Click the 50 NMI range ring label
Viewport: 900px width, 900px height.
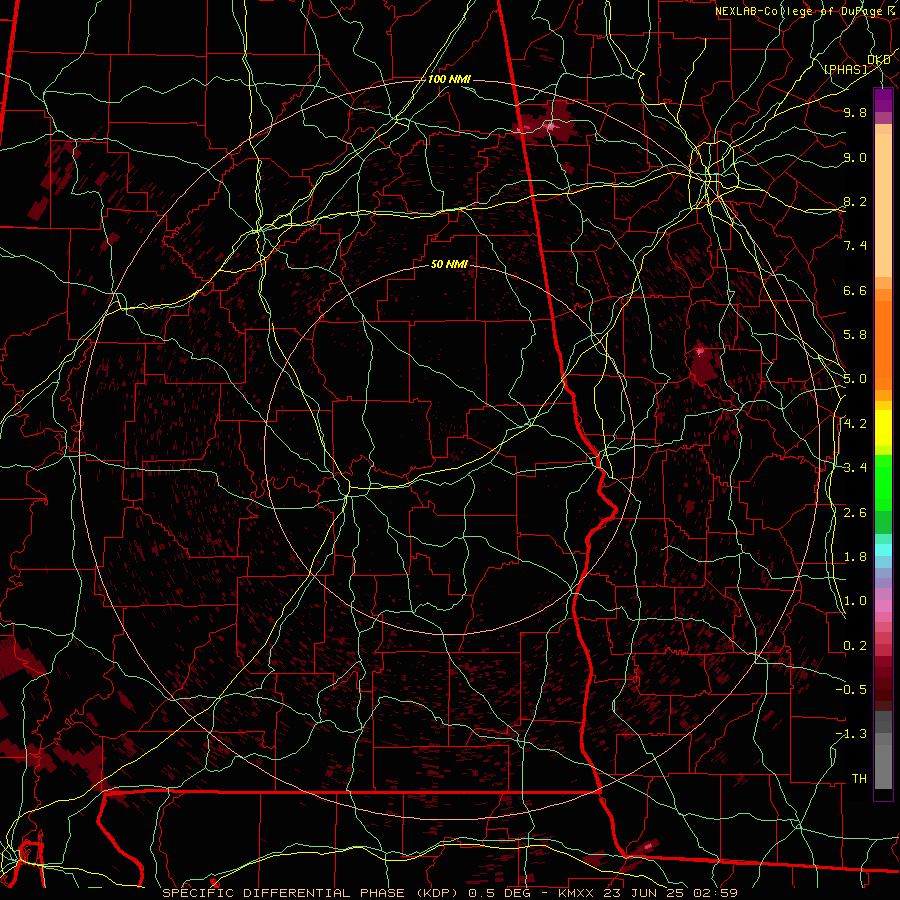pos(449,264)
